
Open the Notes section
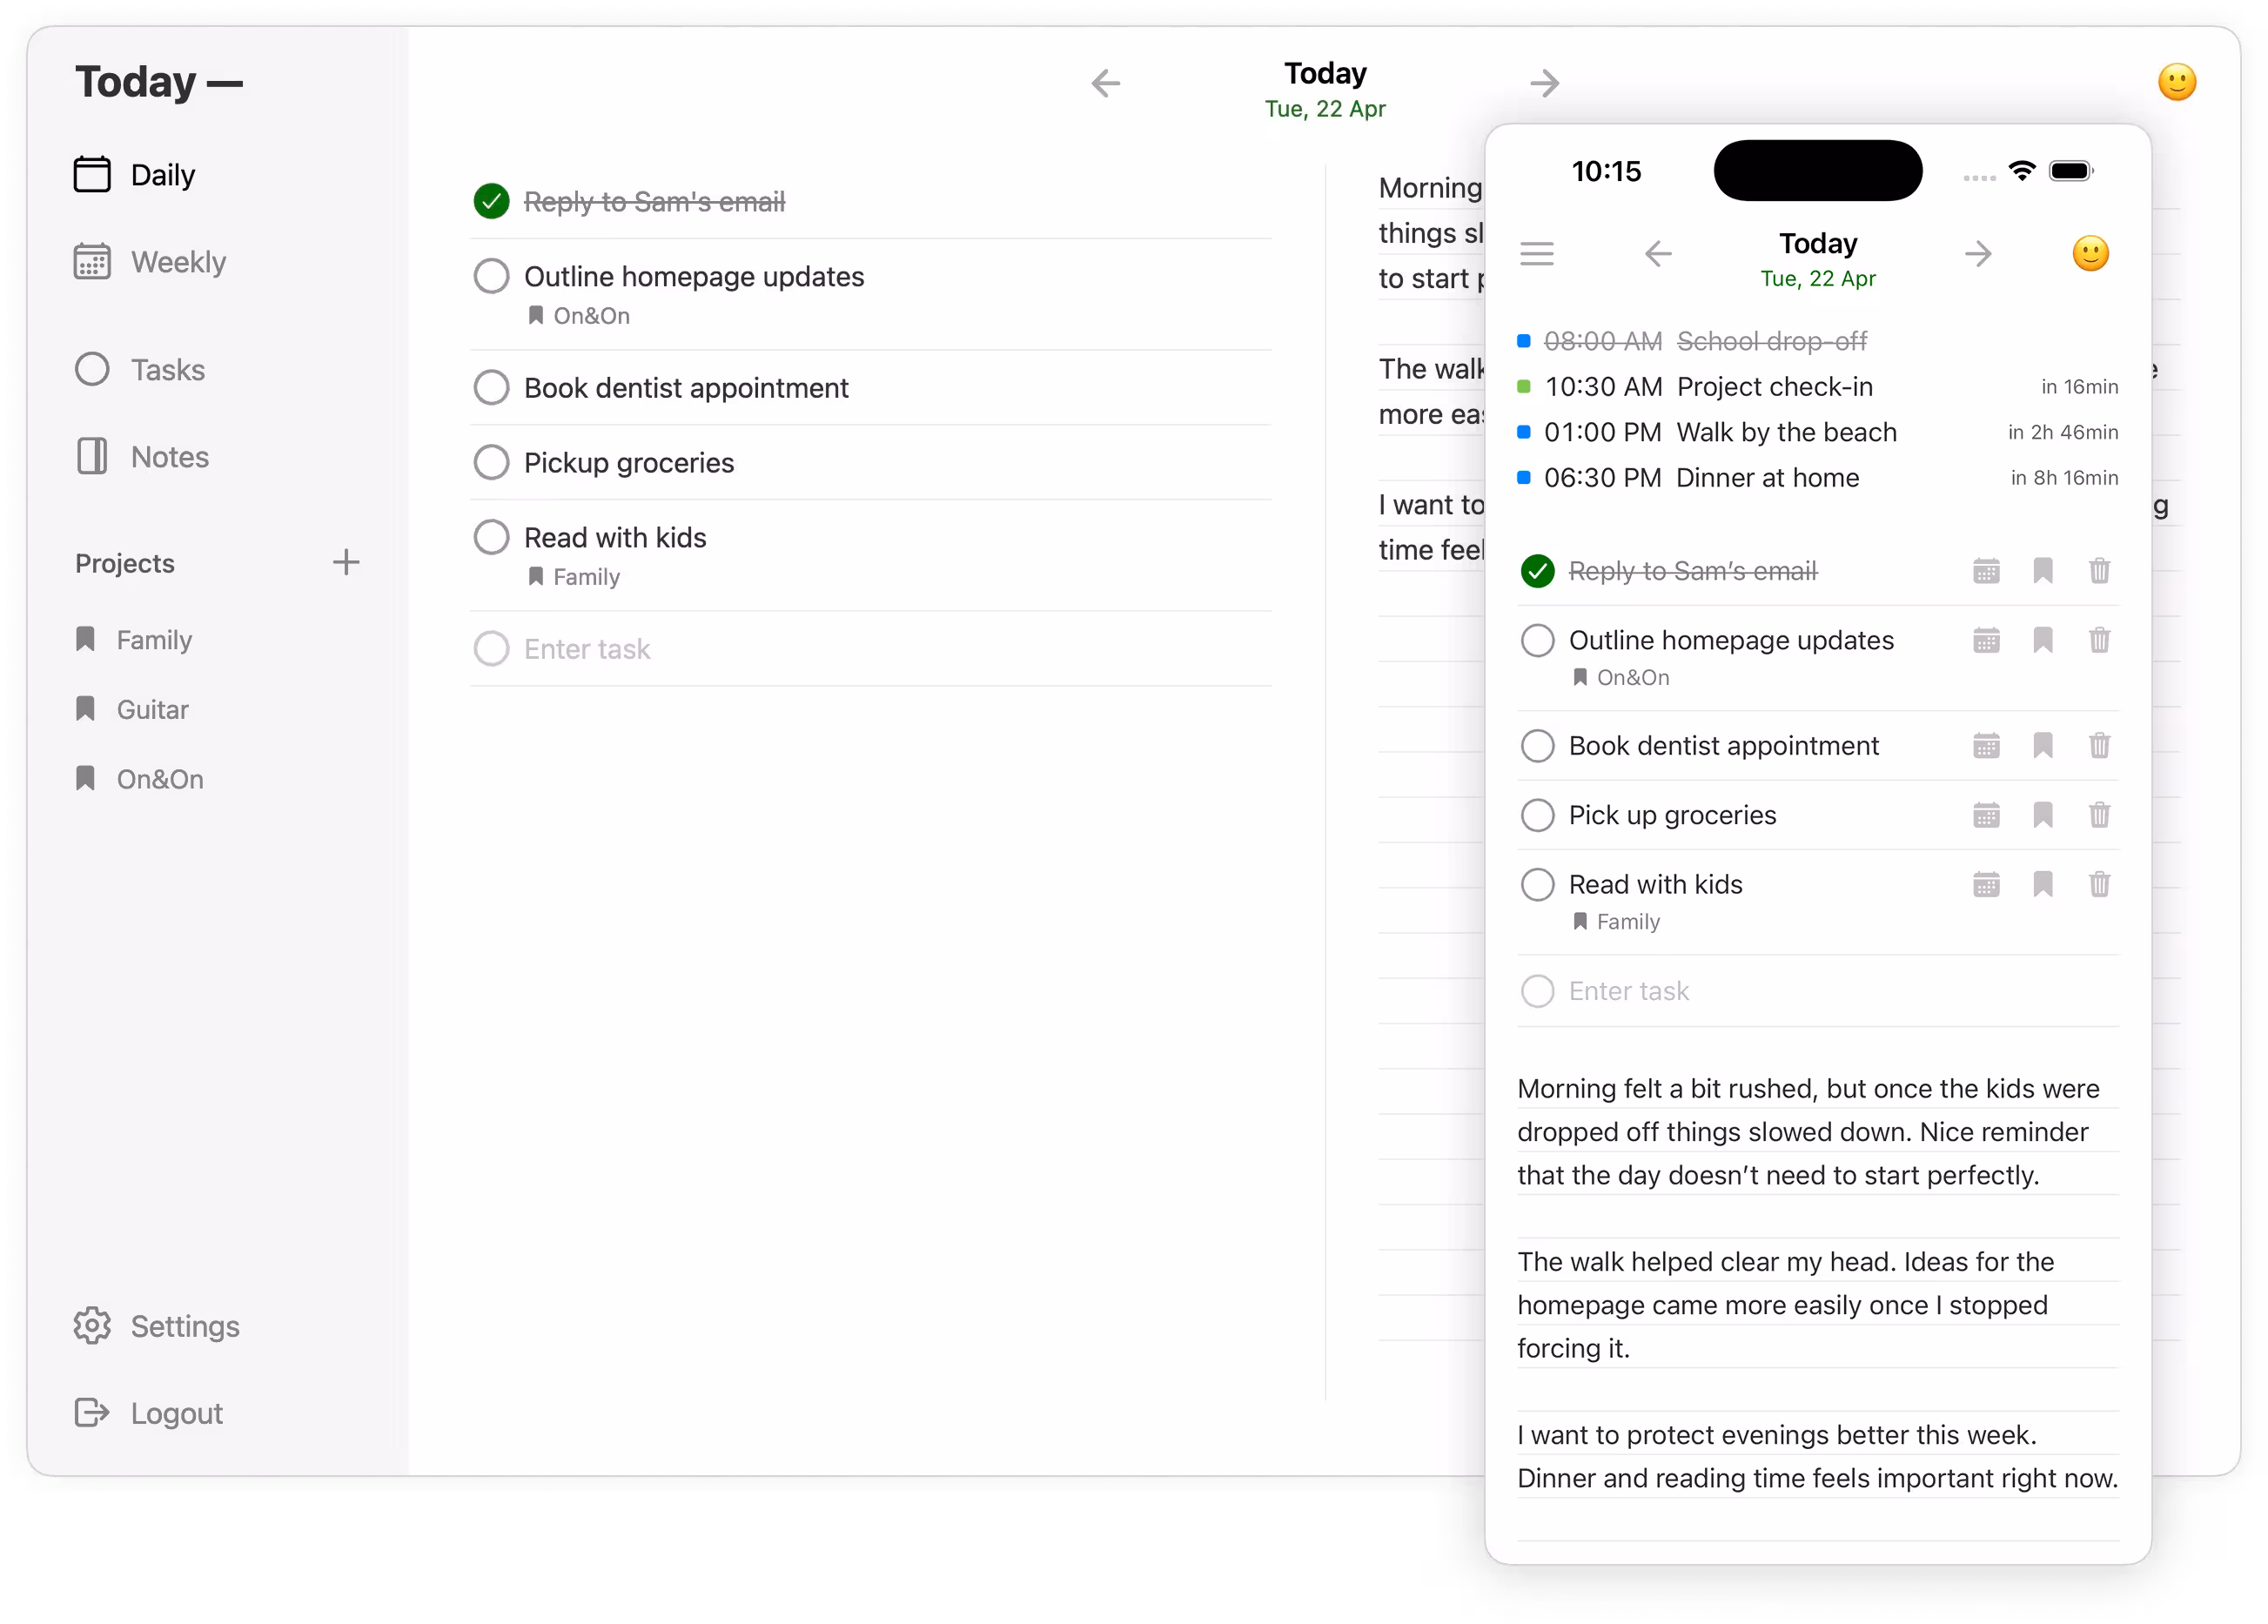(x=169, y=456)
